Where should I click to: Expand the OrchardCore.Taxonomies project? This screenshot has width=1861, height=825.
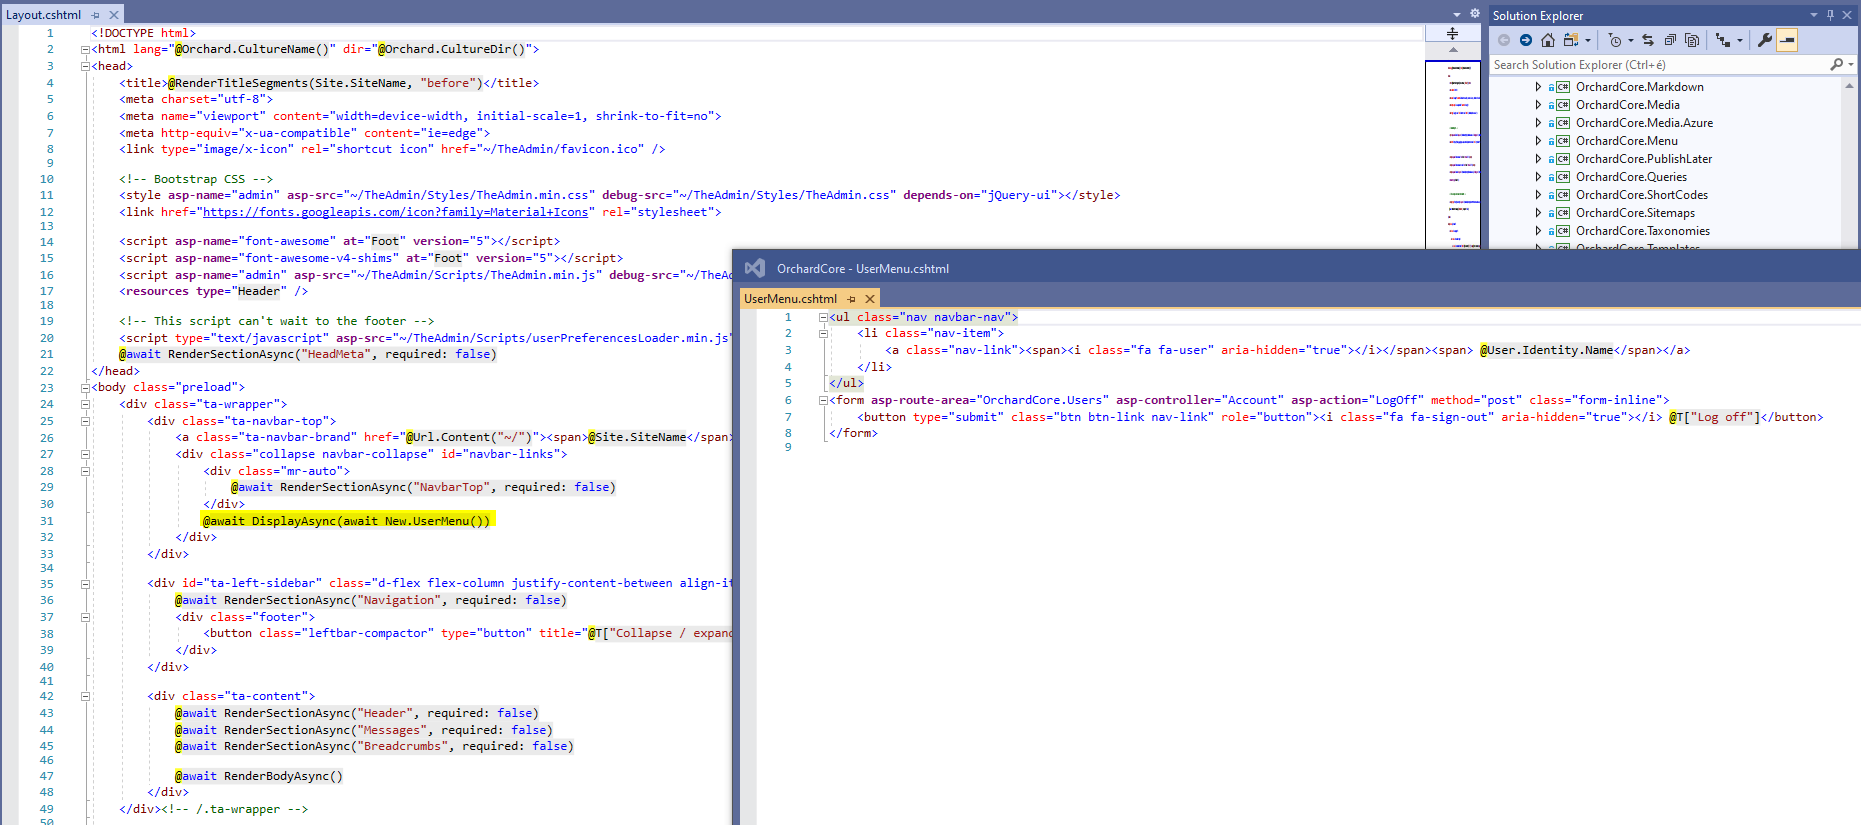(x=1538, y=231)
